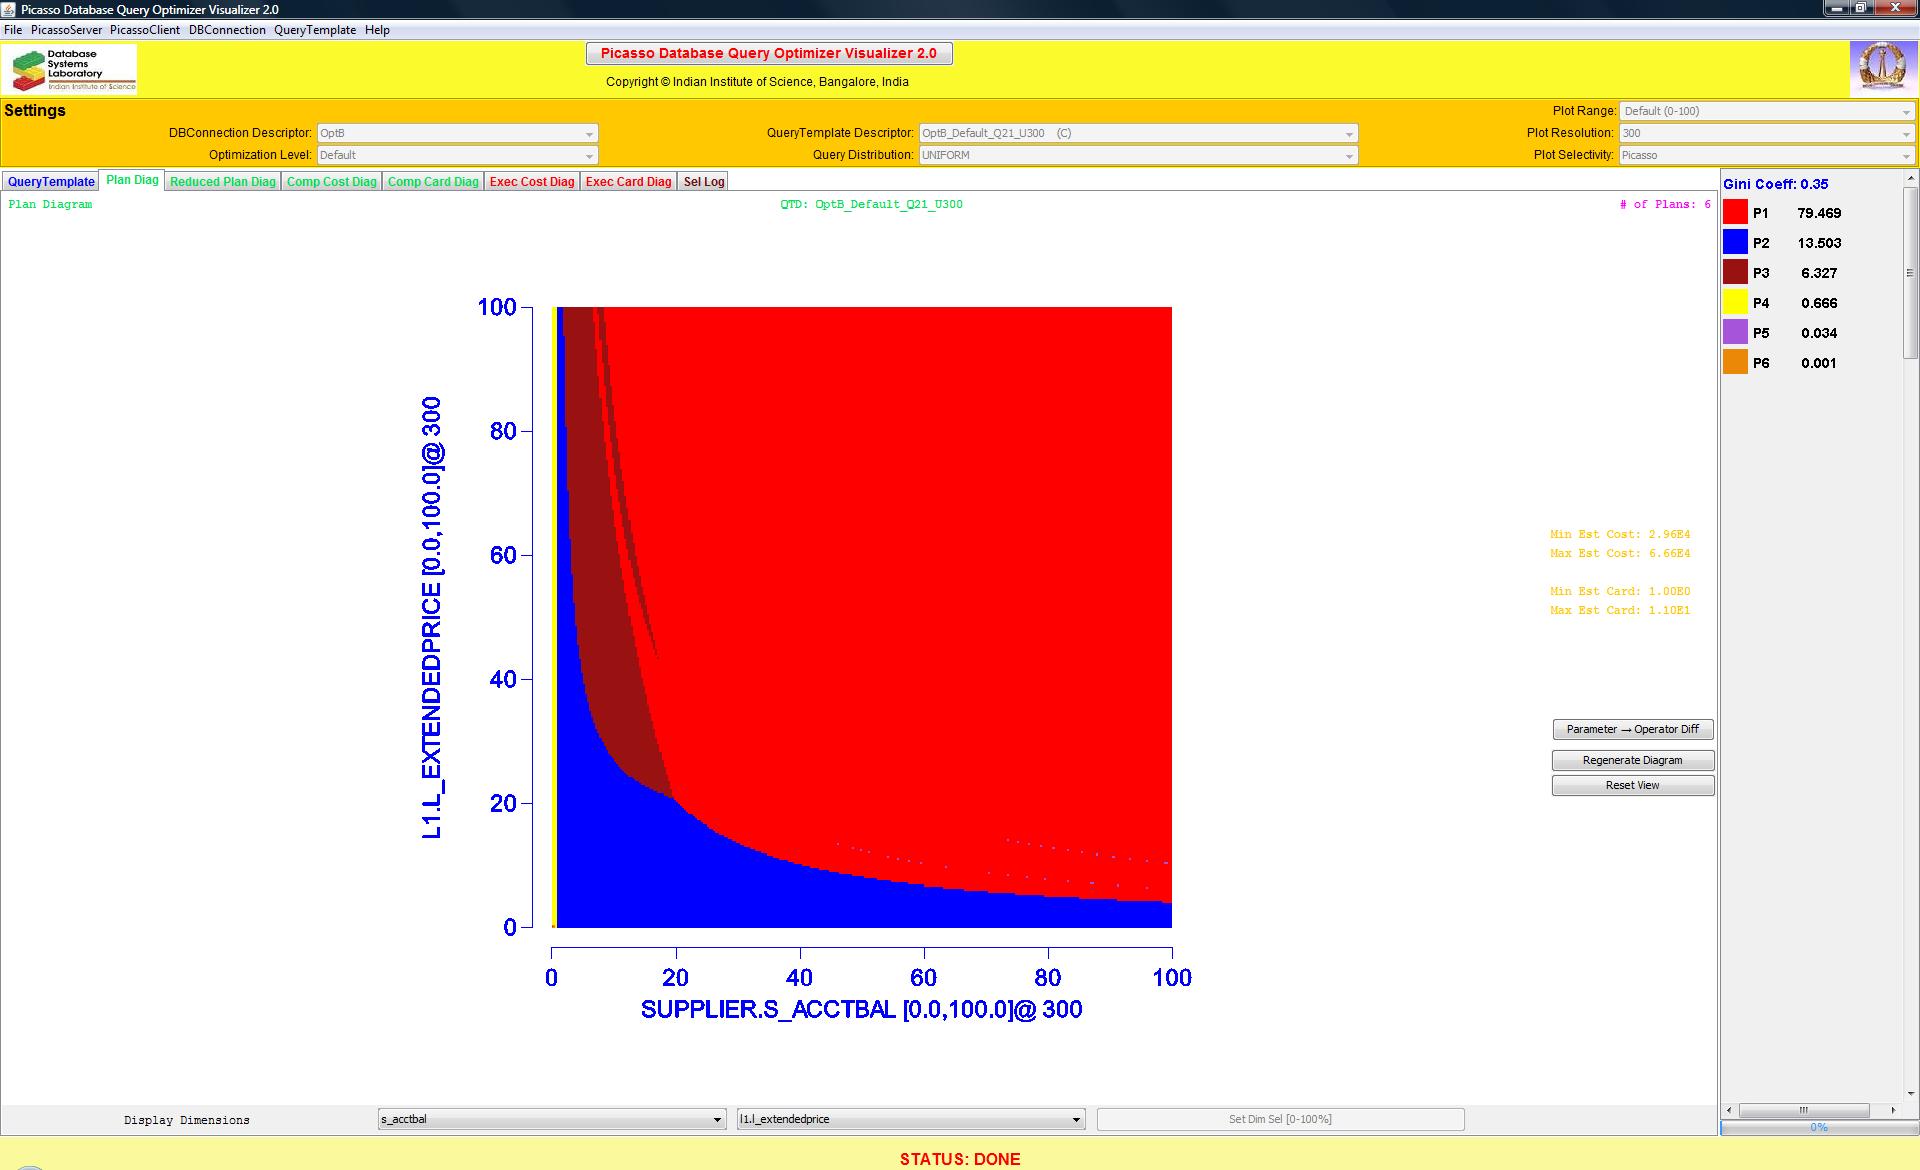Click the orange P6 plan swatch
The width and height of the screenshot is (1920, 1170).
(x=1735, y=363)
